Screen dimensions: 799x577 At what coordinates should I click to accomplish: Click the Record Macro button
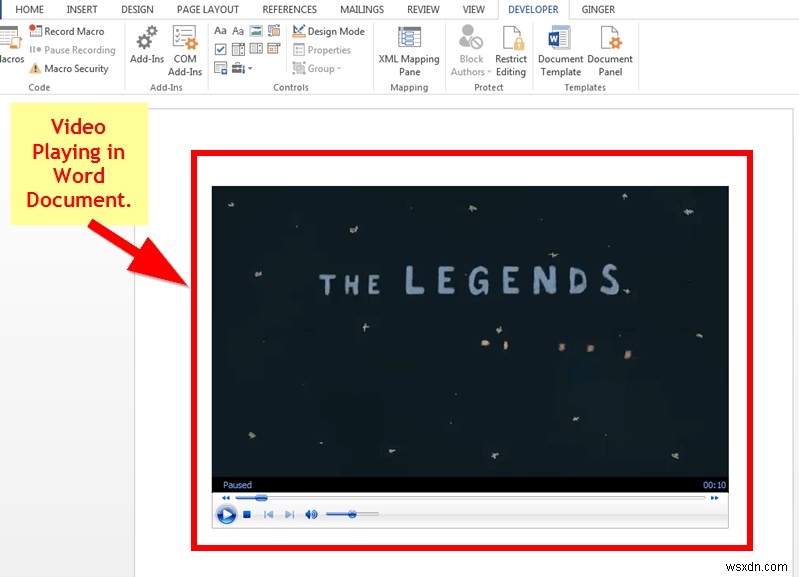point(67,31)
